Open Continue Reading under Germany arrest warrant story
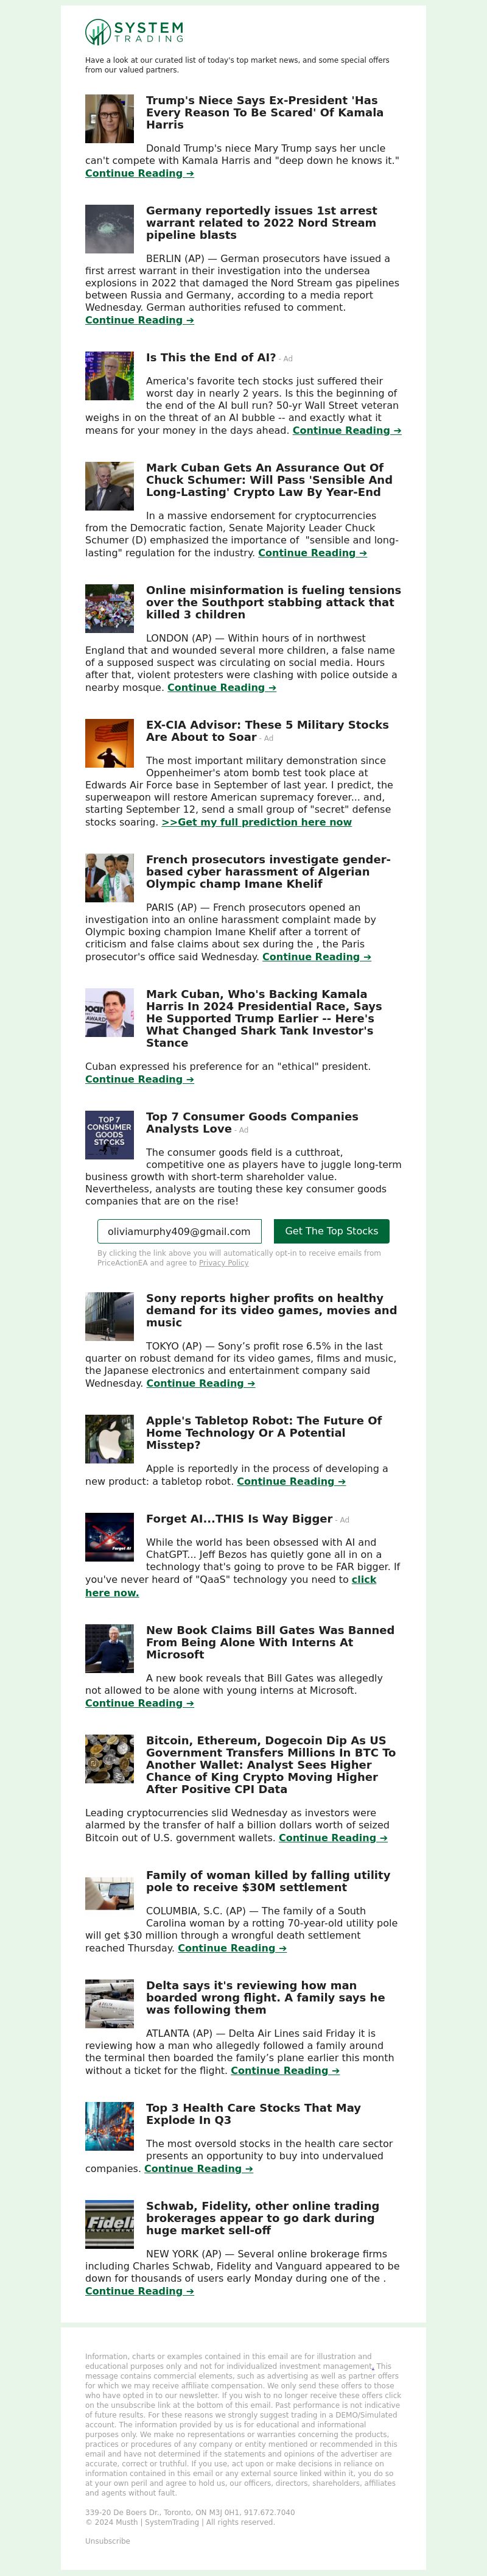487x2576 pixels. pos(139,320)
